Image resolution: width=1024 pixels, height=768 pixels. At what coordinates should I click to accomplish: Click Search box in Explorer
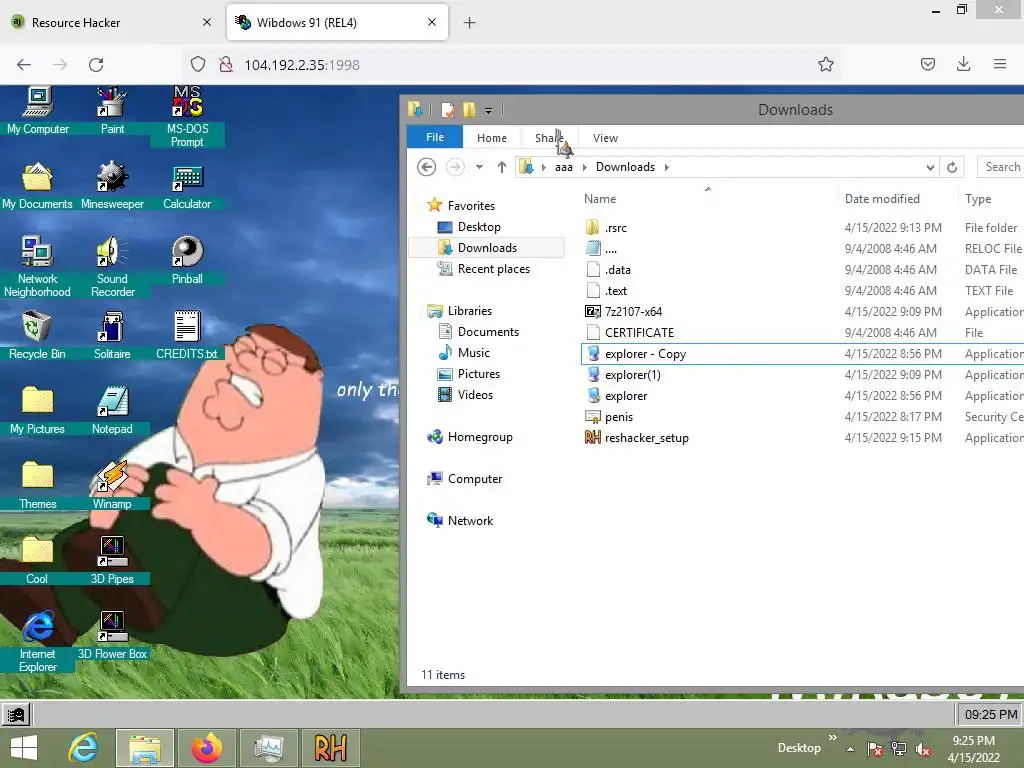[x=1000, y=167]
